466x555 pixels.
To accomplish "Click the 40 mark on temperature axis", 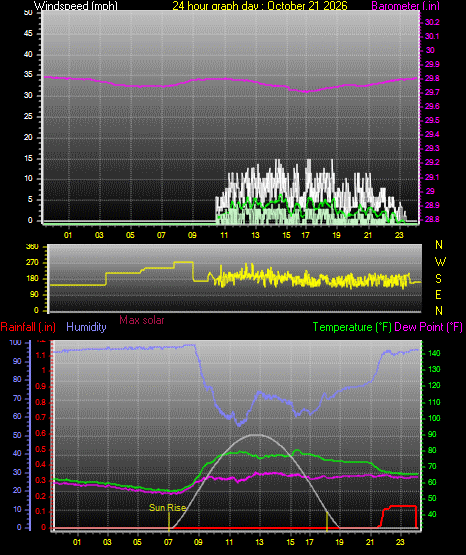I will coord(432,514).
